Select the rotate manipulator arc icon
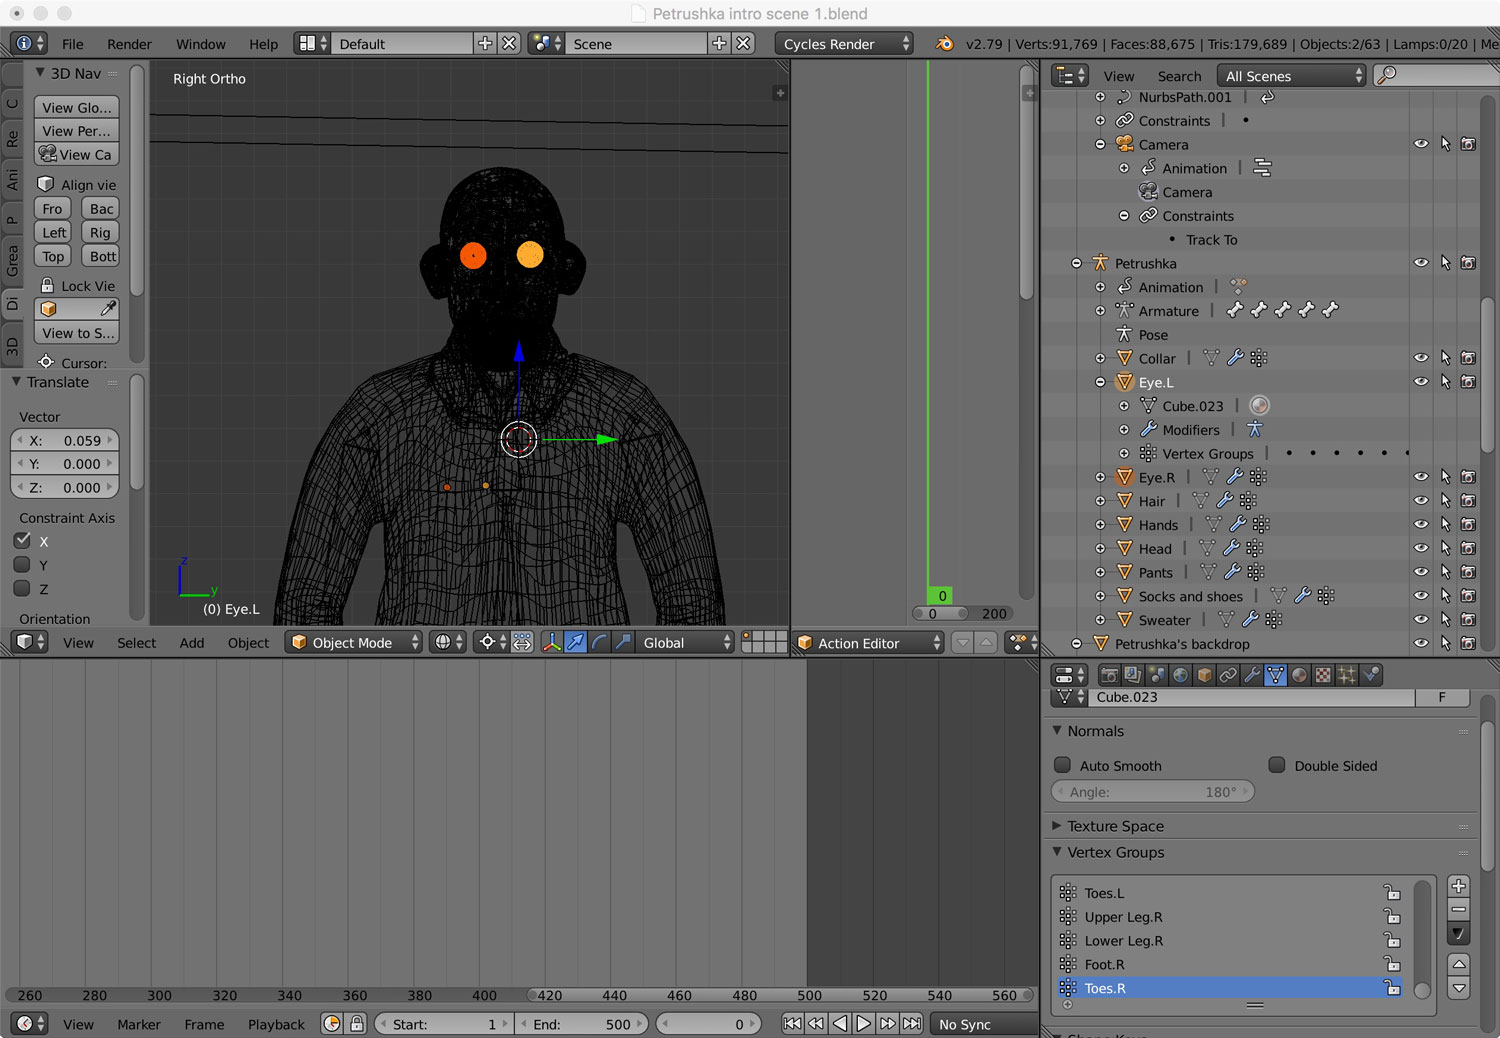The height and width of the screenshot is (1038, 1500). (x=599, y=643)
